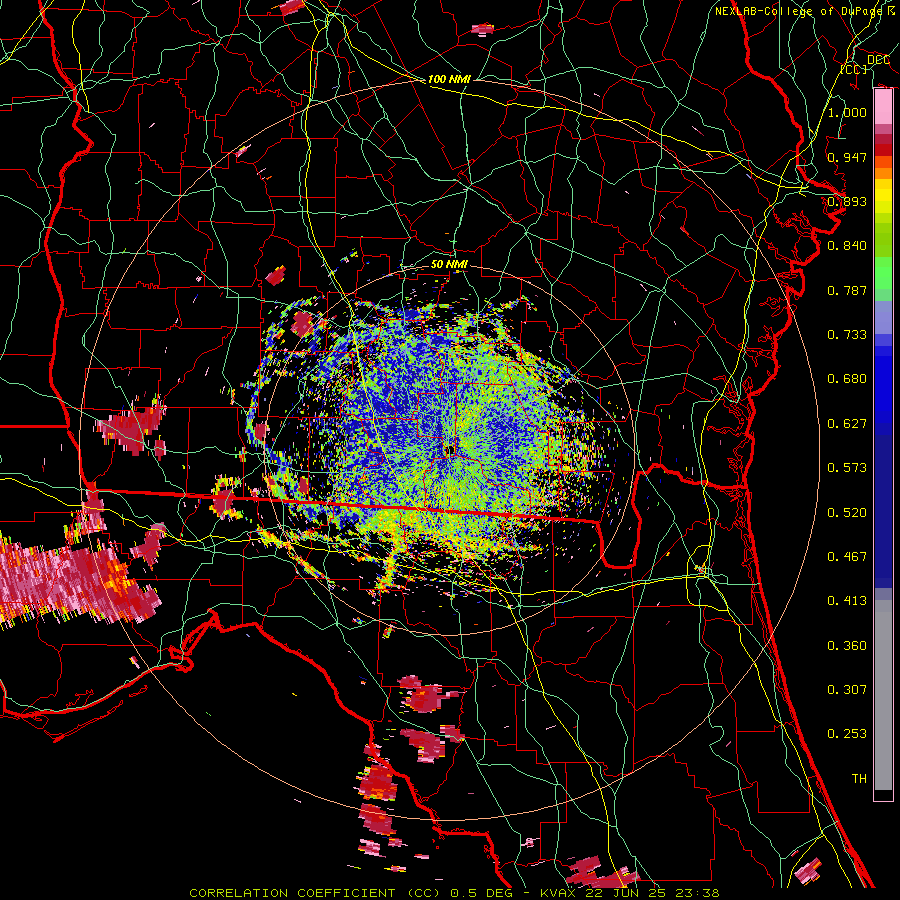The width and height of the screenshot is (900, 900).
Task: Click the 0.253 legend value
Action: point(847,734)
